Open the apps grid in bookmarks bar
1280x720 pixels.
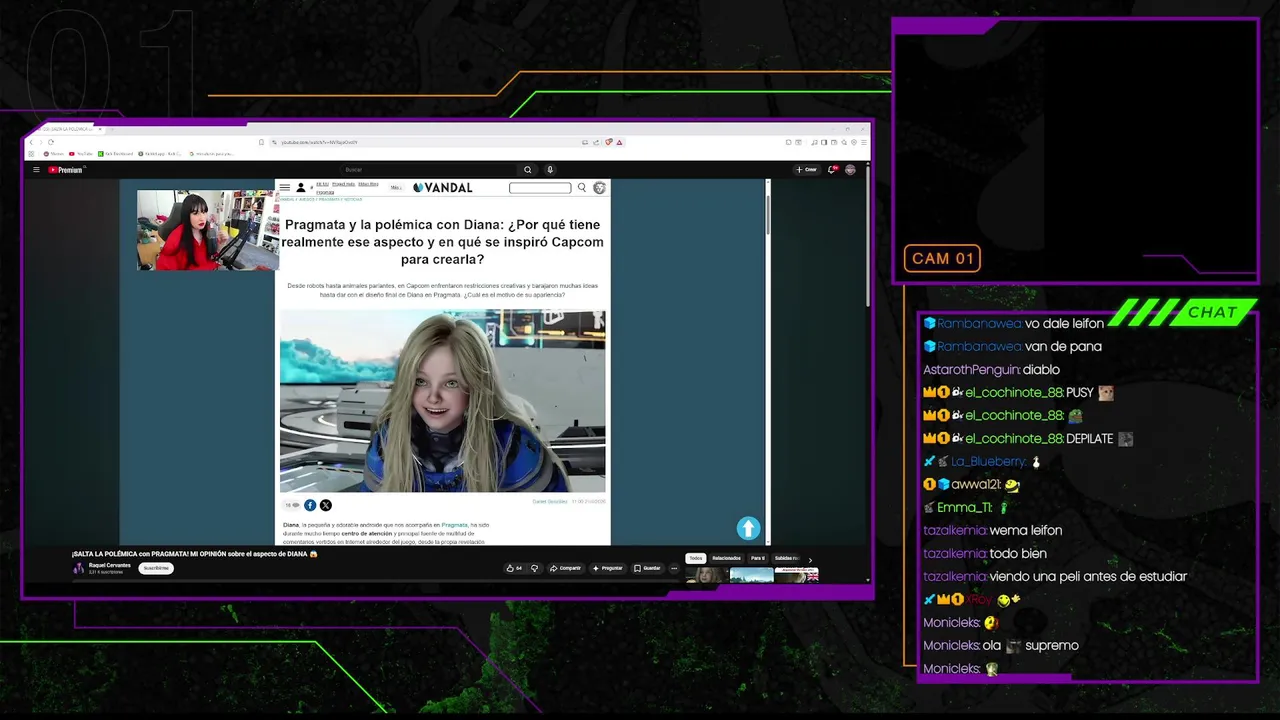coord(31,154)
